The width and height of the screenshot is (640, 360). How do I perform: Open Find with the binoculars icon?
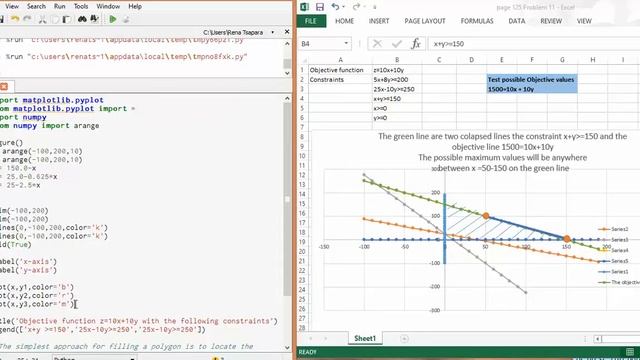tap(82, 19)
